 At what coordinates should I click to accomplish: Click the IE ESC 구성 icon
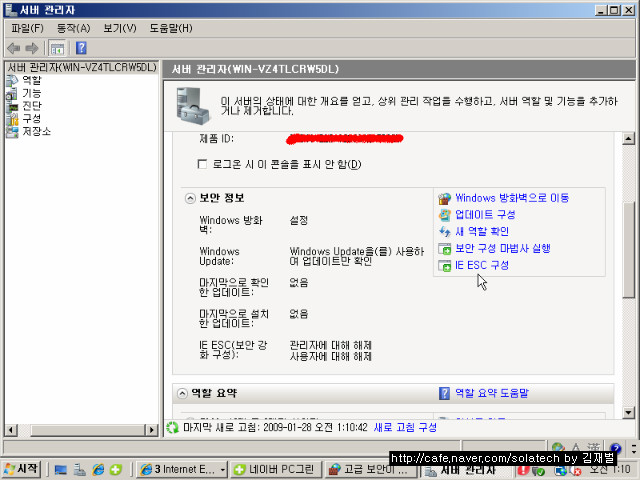(444, 266)
